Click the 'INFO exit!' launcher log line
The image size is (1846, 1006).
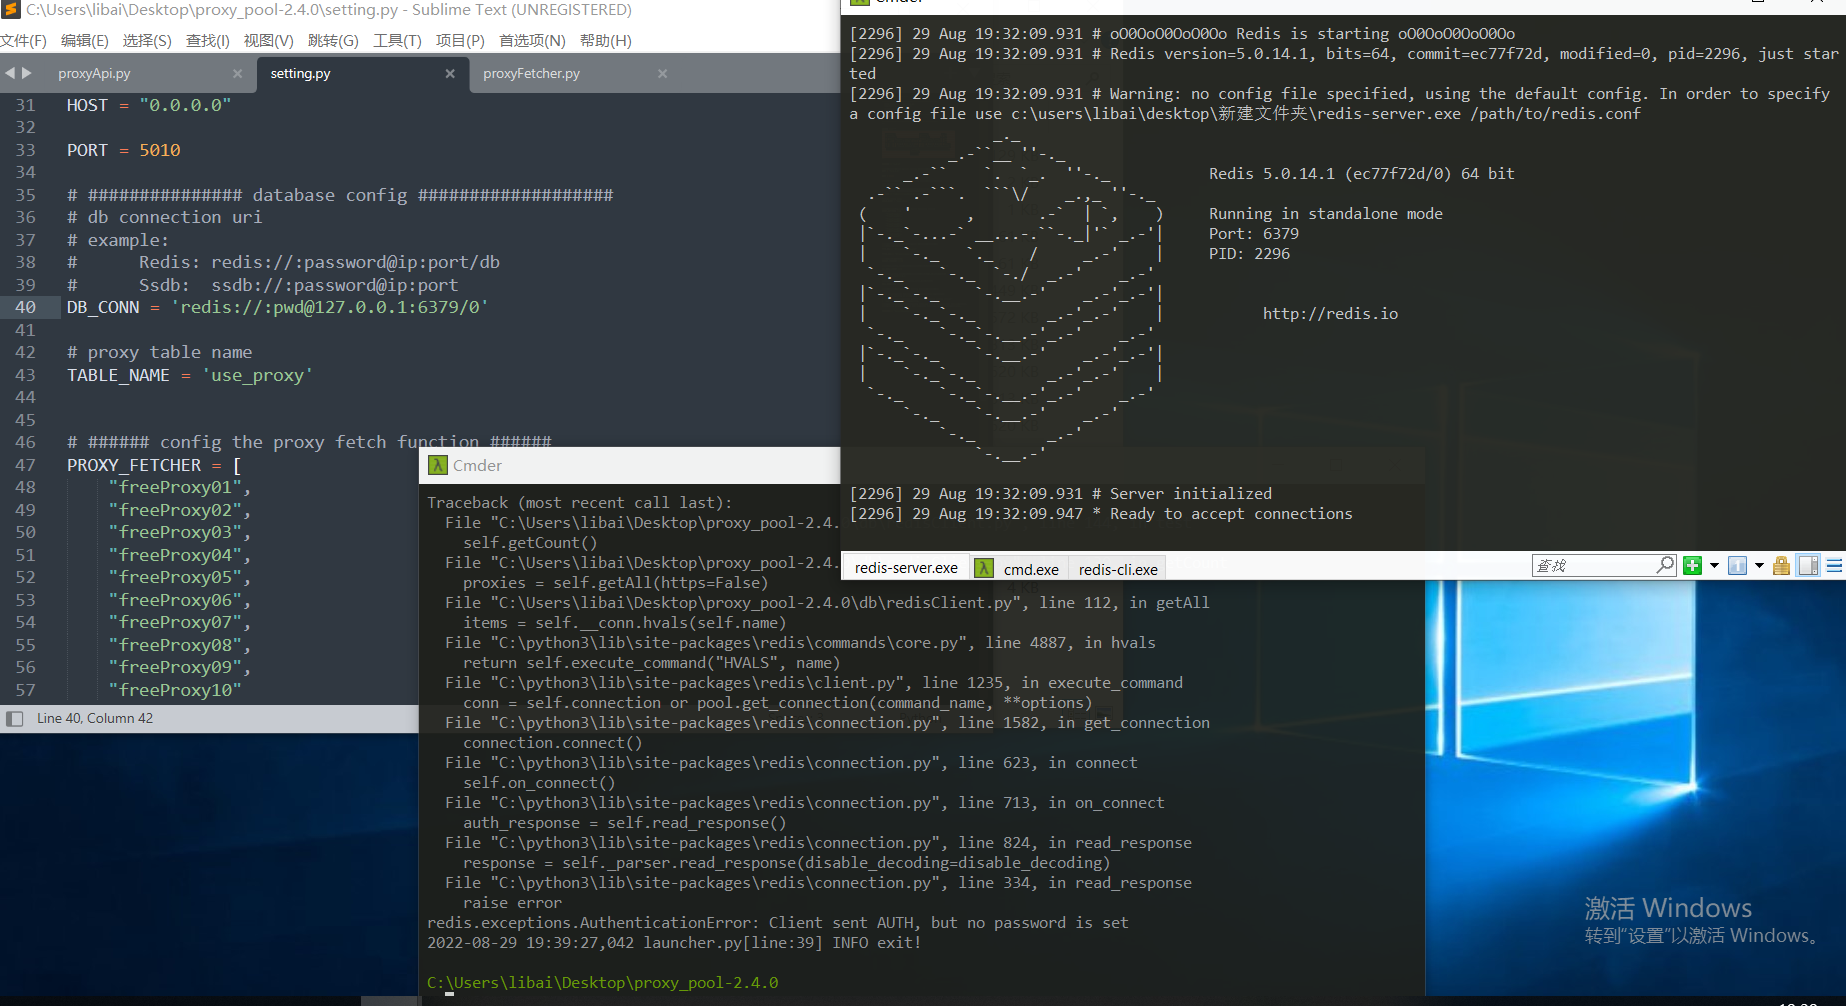pos(674,943)
